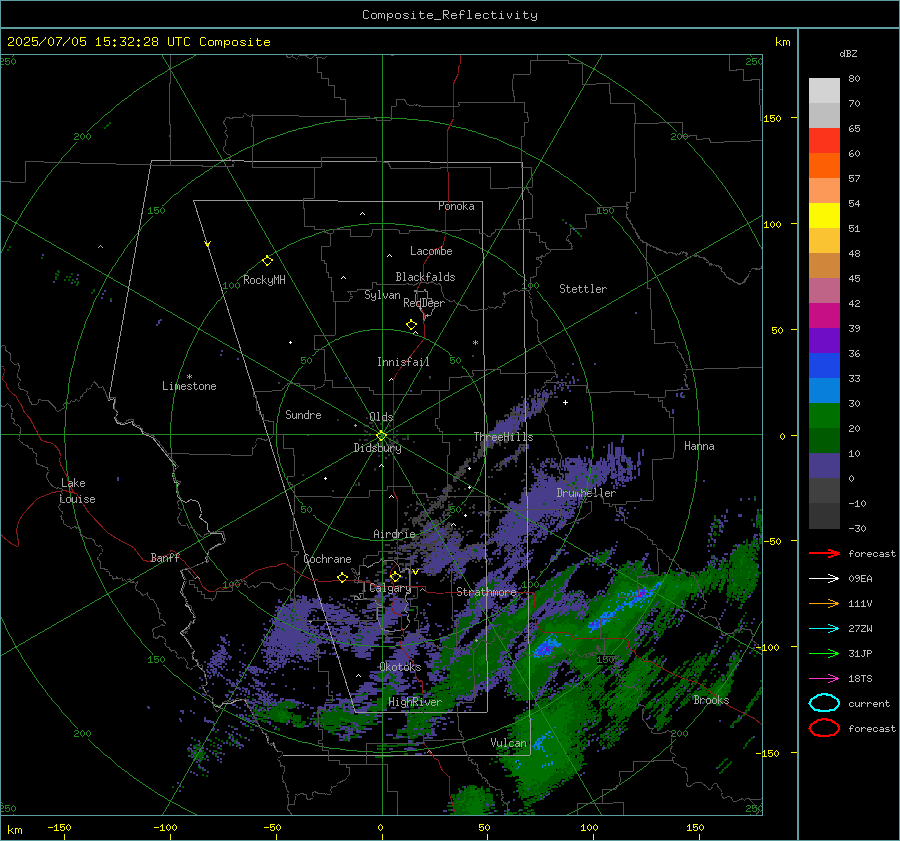900x841 pixels.
Task: Click the Lacombe city label
Action: coord(431,251)
